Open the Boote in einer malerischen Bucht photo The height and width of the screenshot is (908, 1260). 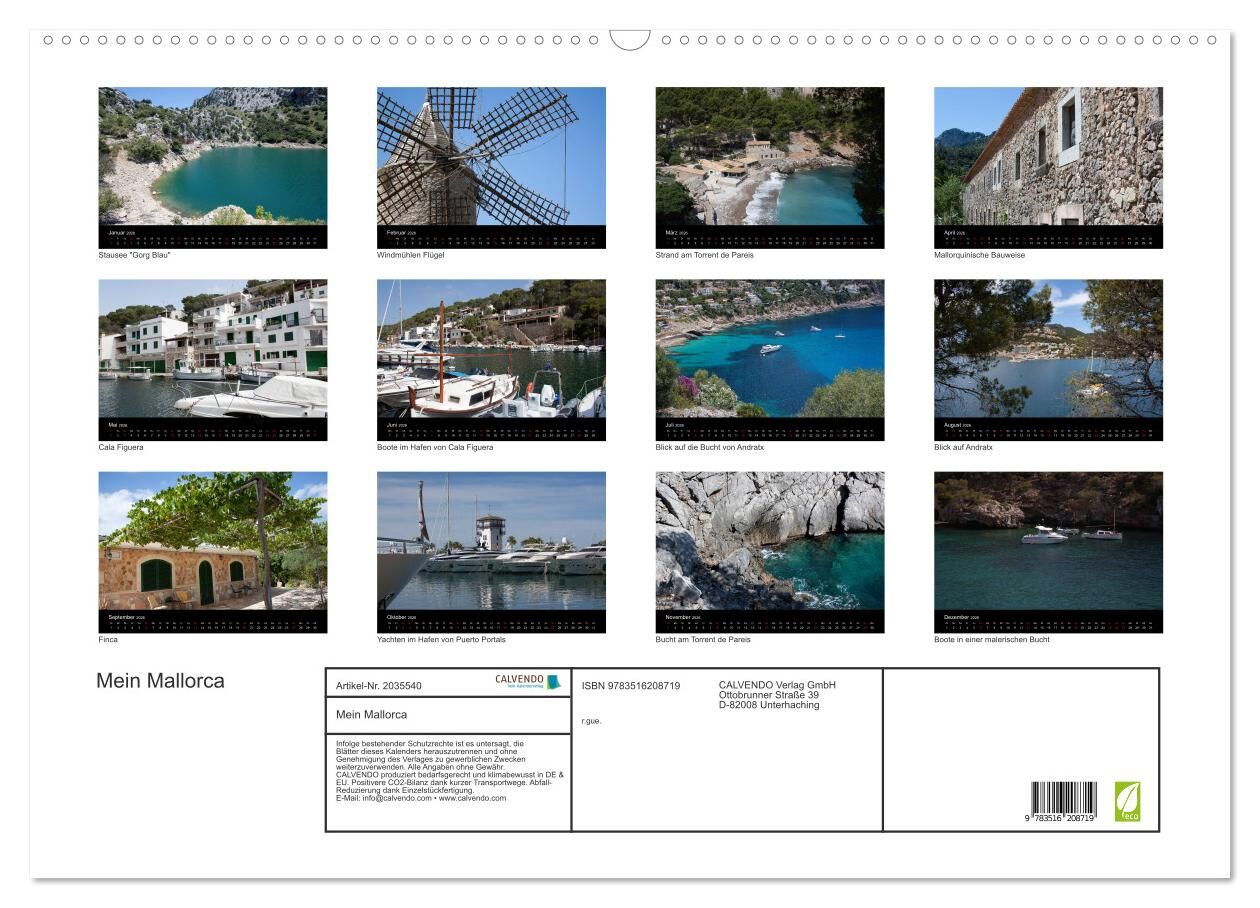pos(1048,541)
